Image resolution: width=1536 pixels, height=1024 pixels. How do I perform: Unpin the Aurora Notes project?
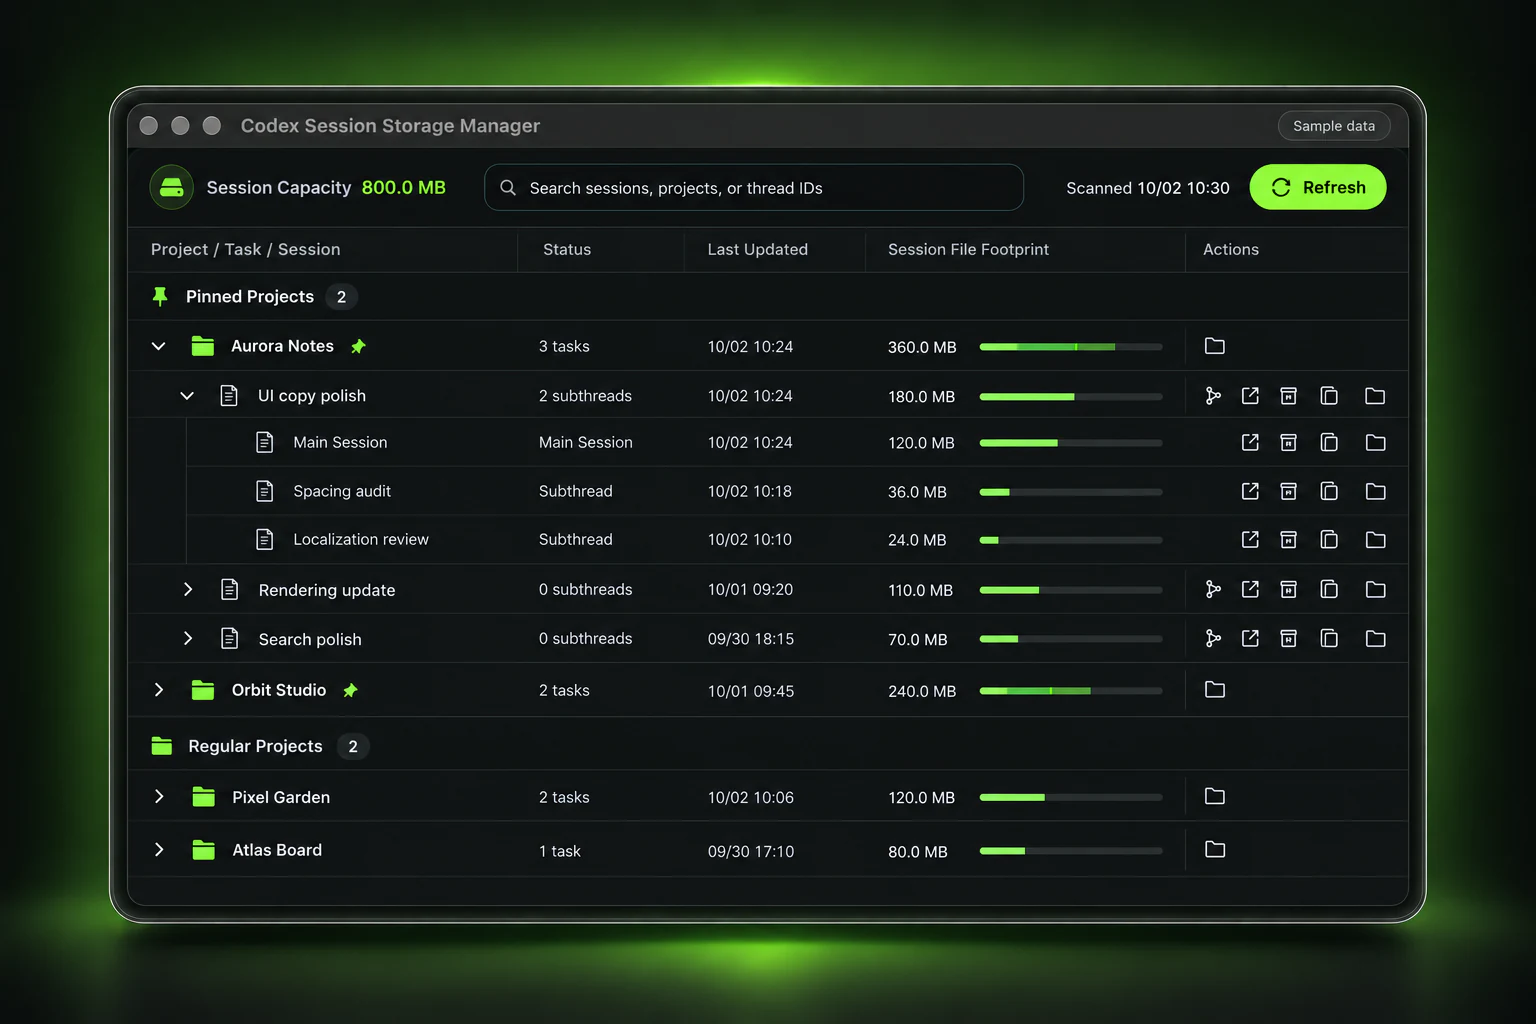358,346
